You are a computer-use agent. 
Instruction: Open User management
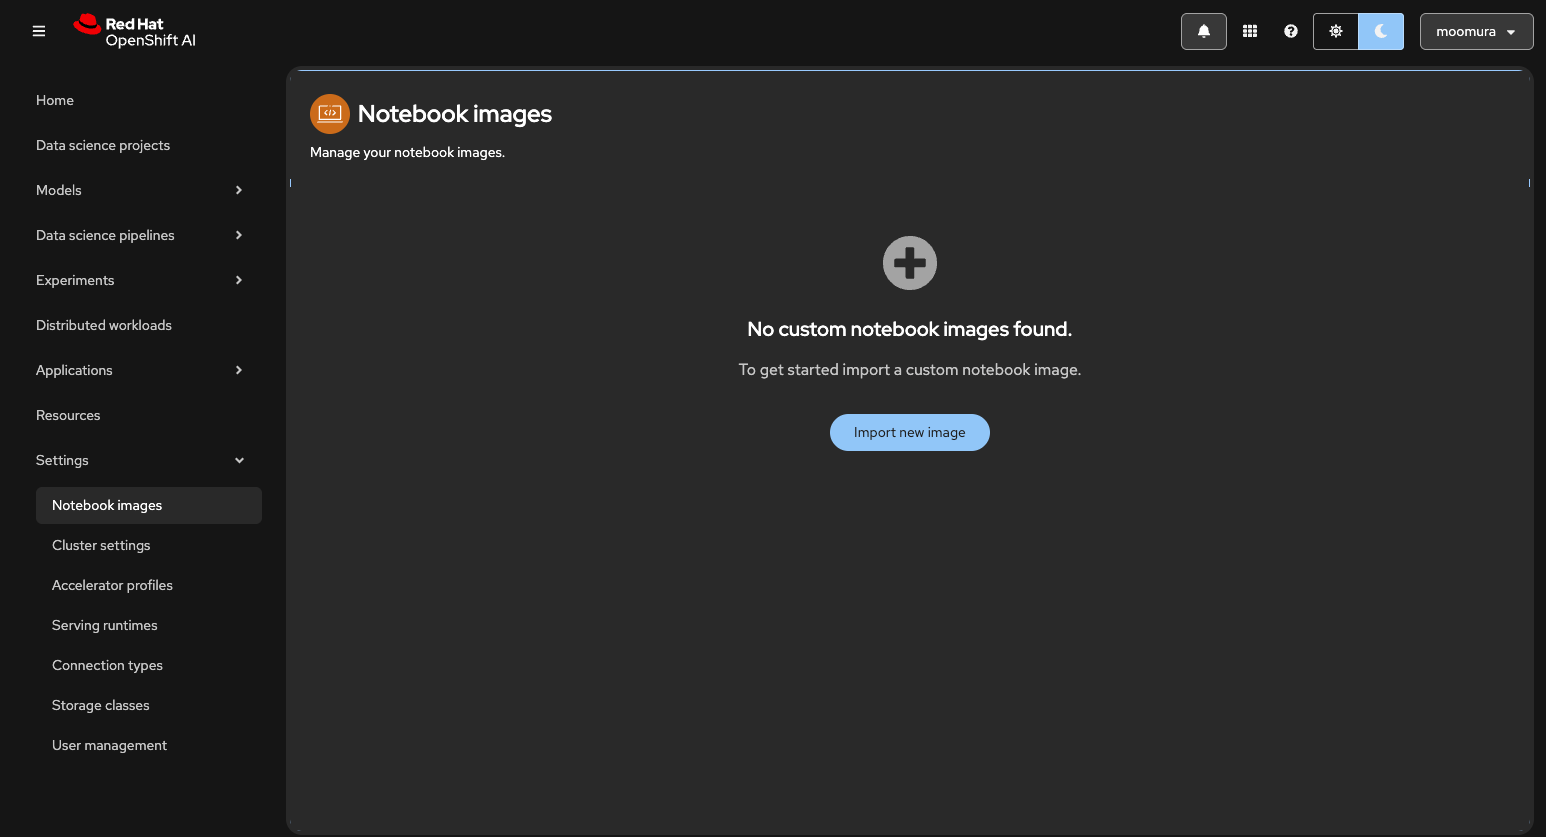point(149,745)
